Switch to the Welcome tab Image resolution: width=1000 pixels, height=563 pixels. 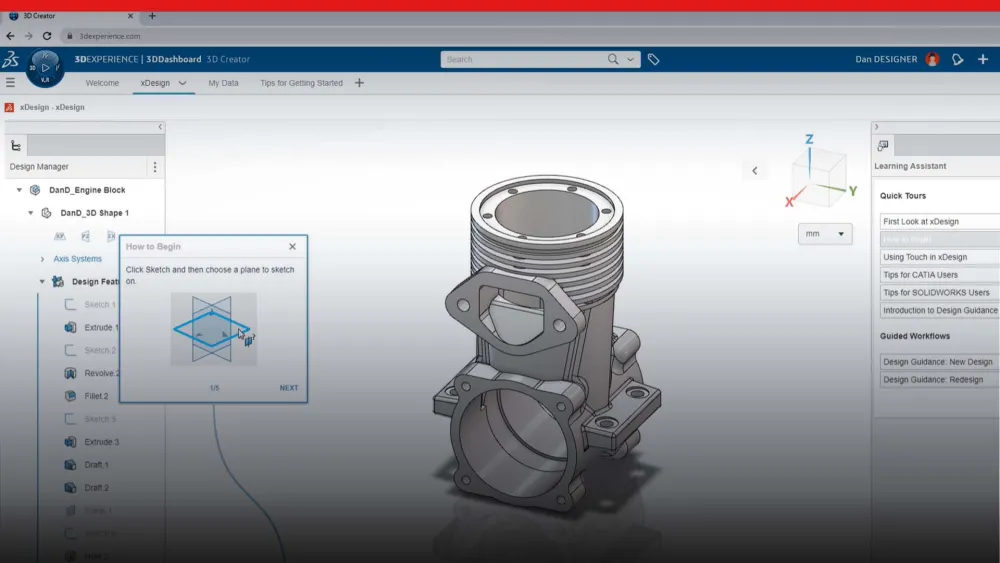pyautogui.click(x=102, y=83)
